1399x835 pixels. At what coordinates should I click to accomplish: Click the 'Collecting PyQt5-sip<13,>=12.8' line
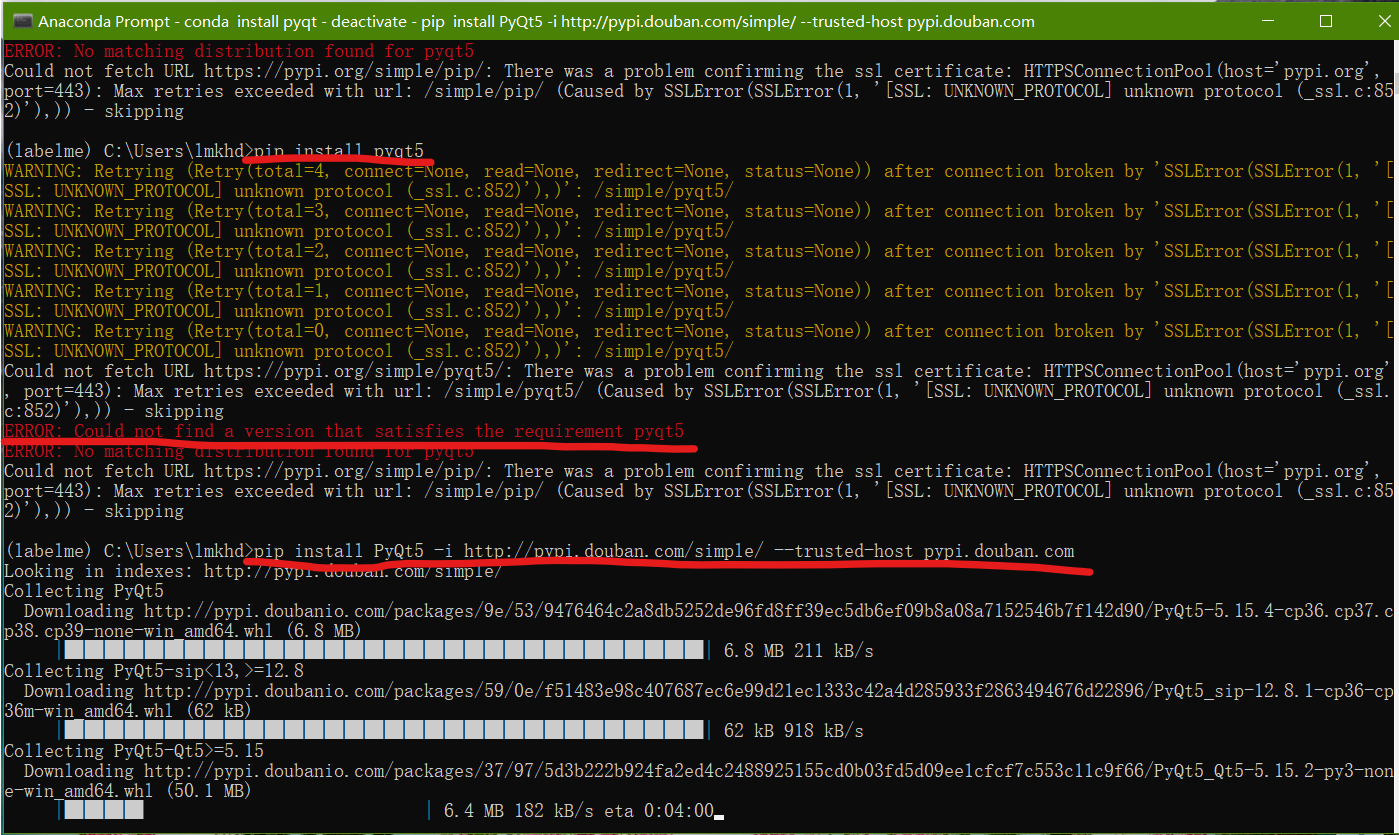pyautogui.click(x=154, y=671)
